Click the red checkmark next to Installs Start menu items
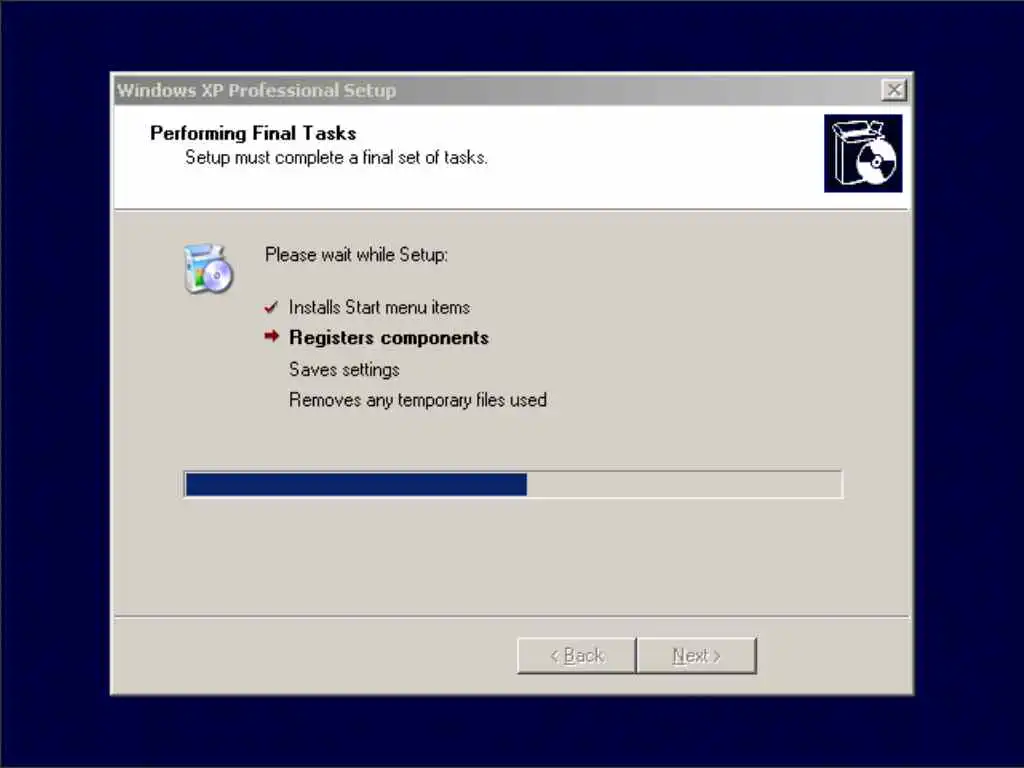Image resolution: width=1024 pixels, height=768 pixels. 271,307
